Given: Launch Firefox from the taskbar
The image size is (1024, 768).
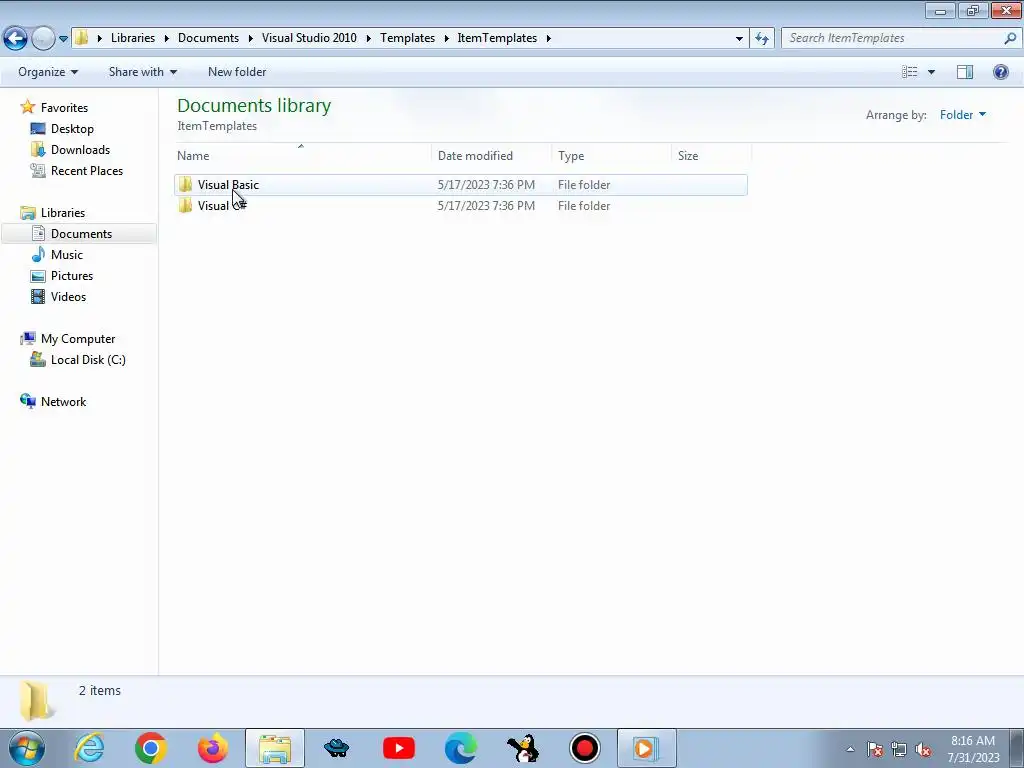Looking at the screenshot, I should 213,748.
